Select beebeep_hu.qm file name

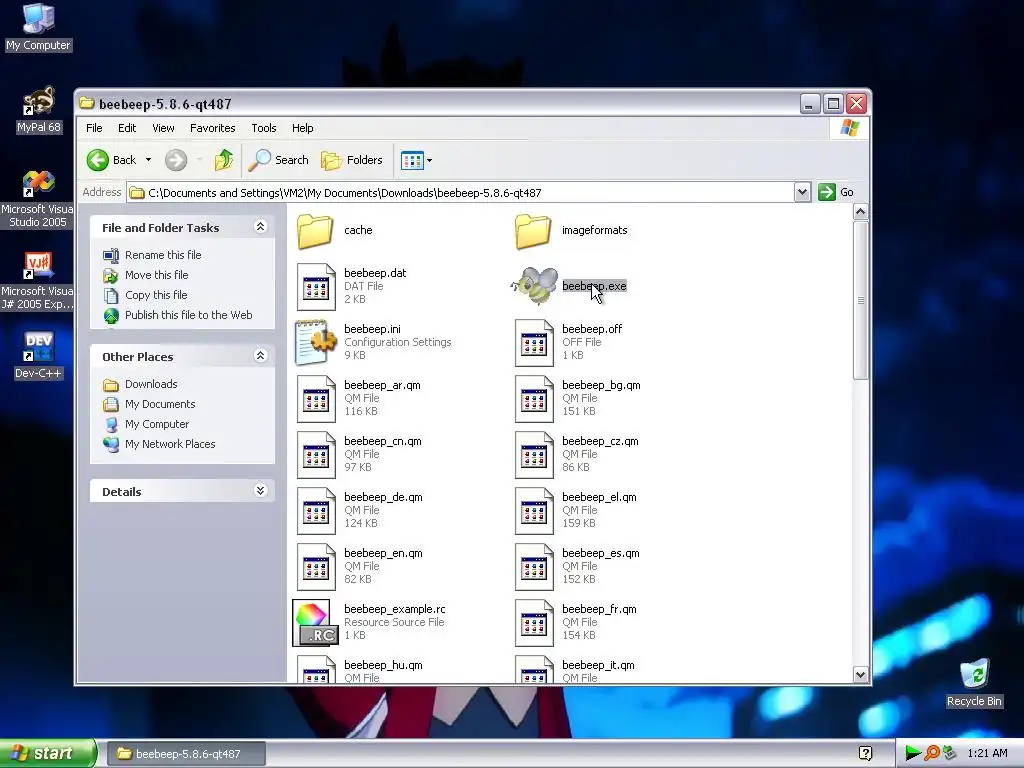click(383, 665)
